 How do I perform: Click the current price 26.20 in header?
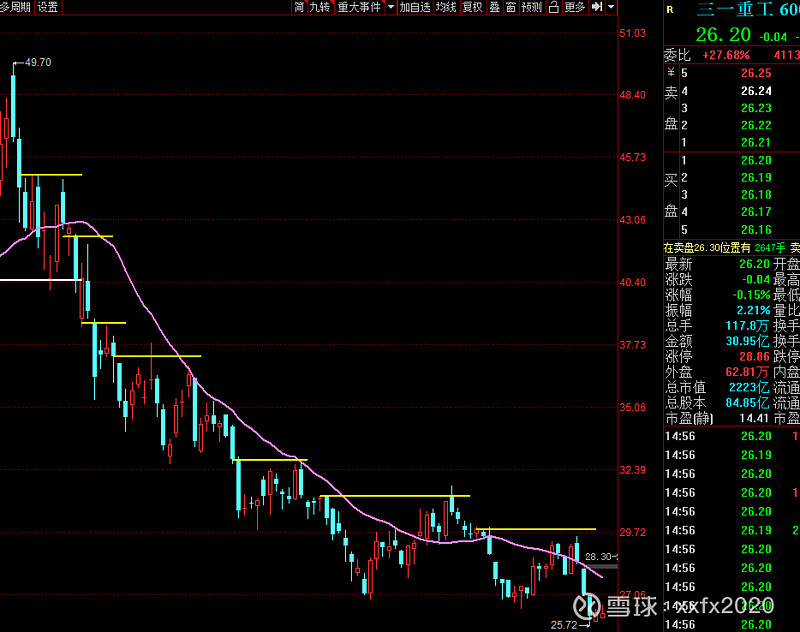(723, 35)
